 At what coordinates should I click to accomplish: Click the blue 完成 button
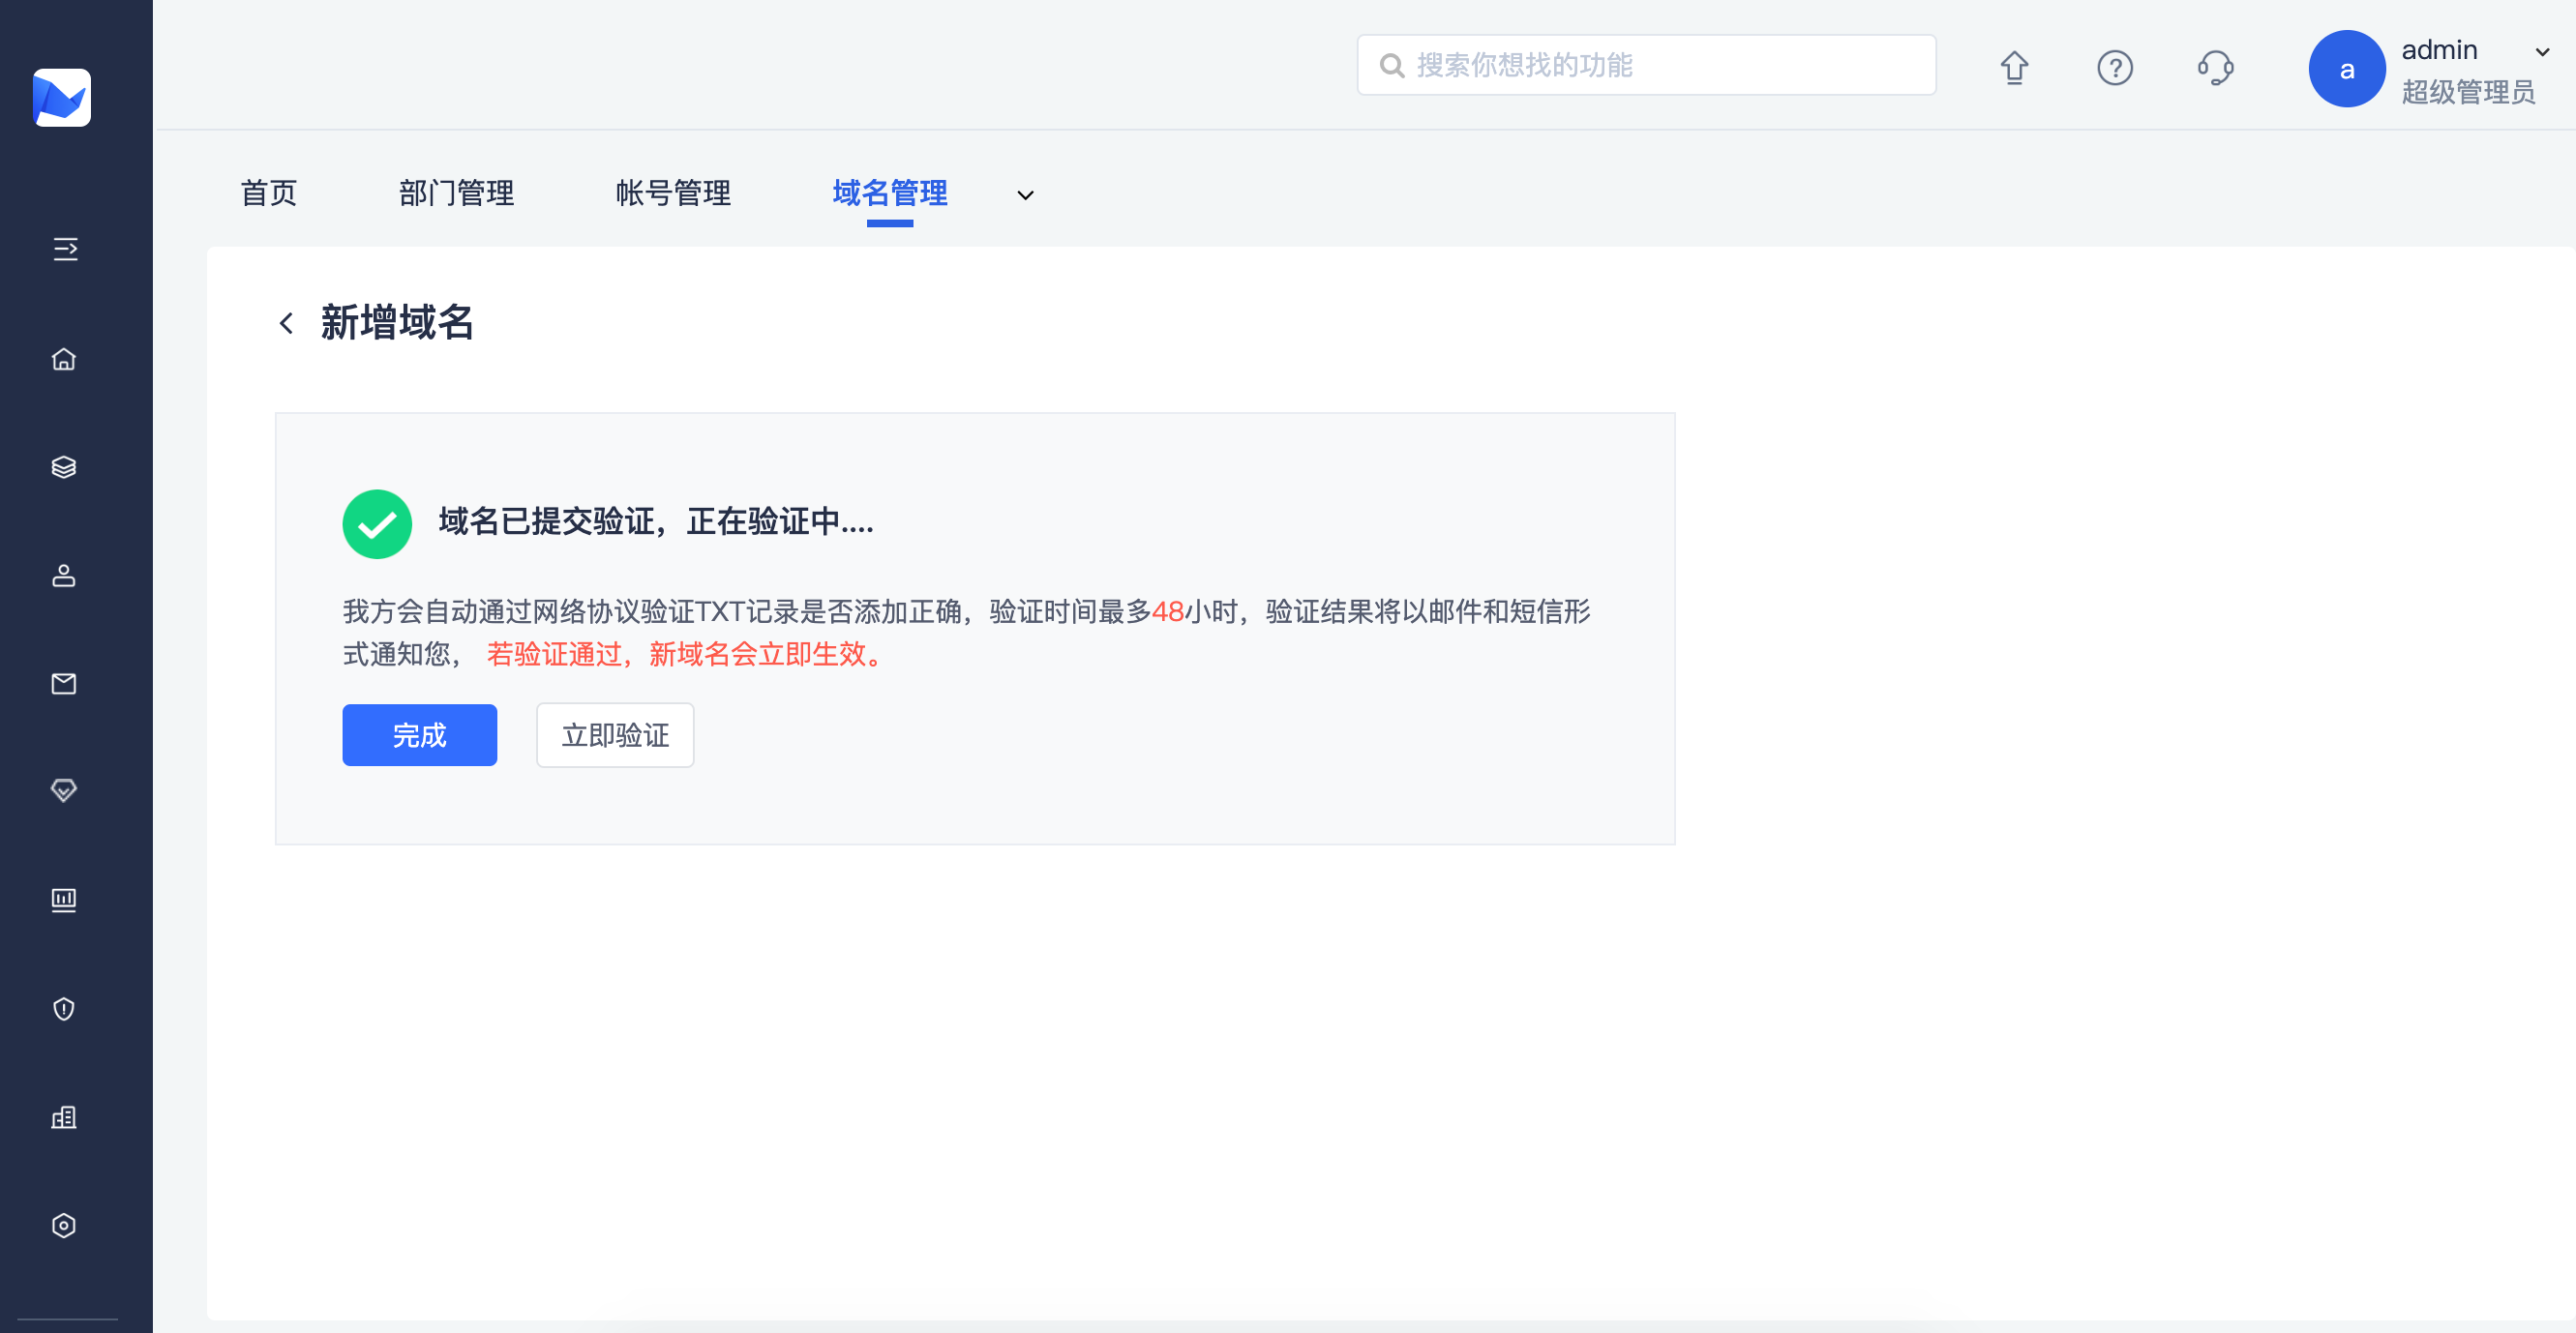click(x=419, y=735)
